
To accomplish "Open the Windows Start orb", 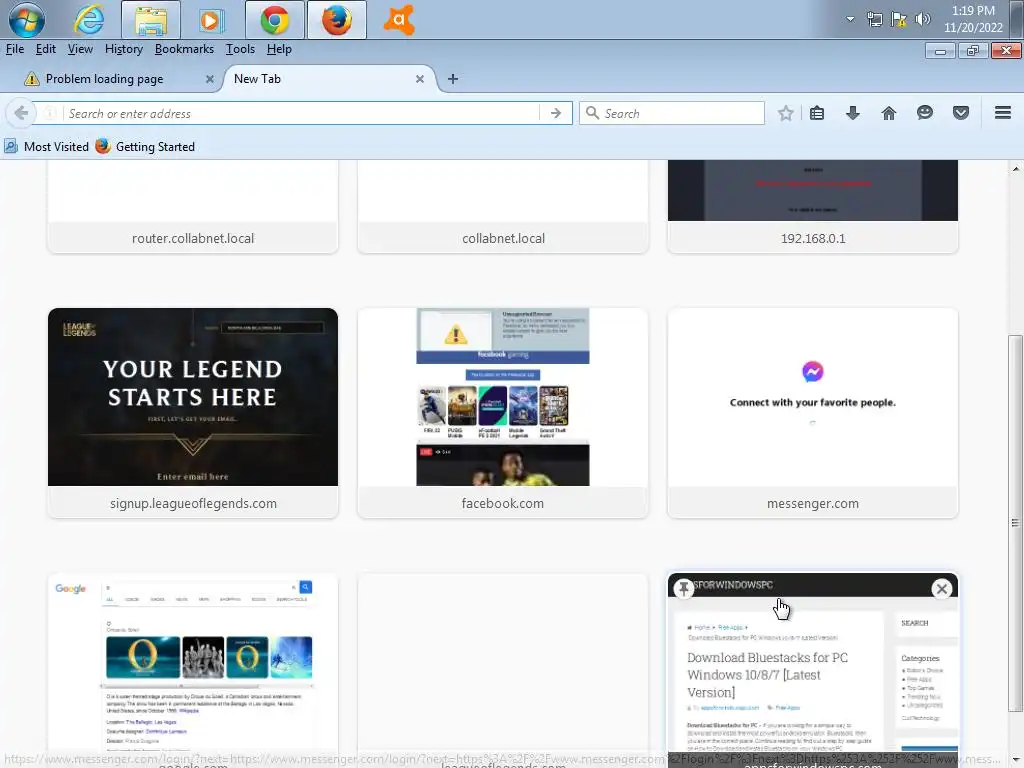I will click(27, 20).
